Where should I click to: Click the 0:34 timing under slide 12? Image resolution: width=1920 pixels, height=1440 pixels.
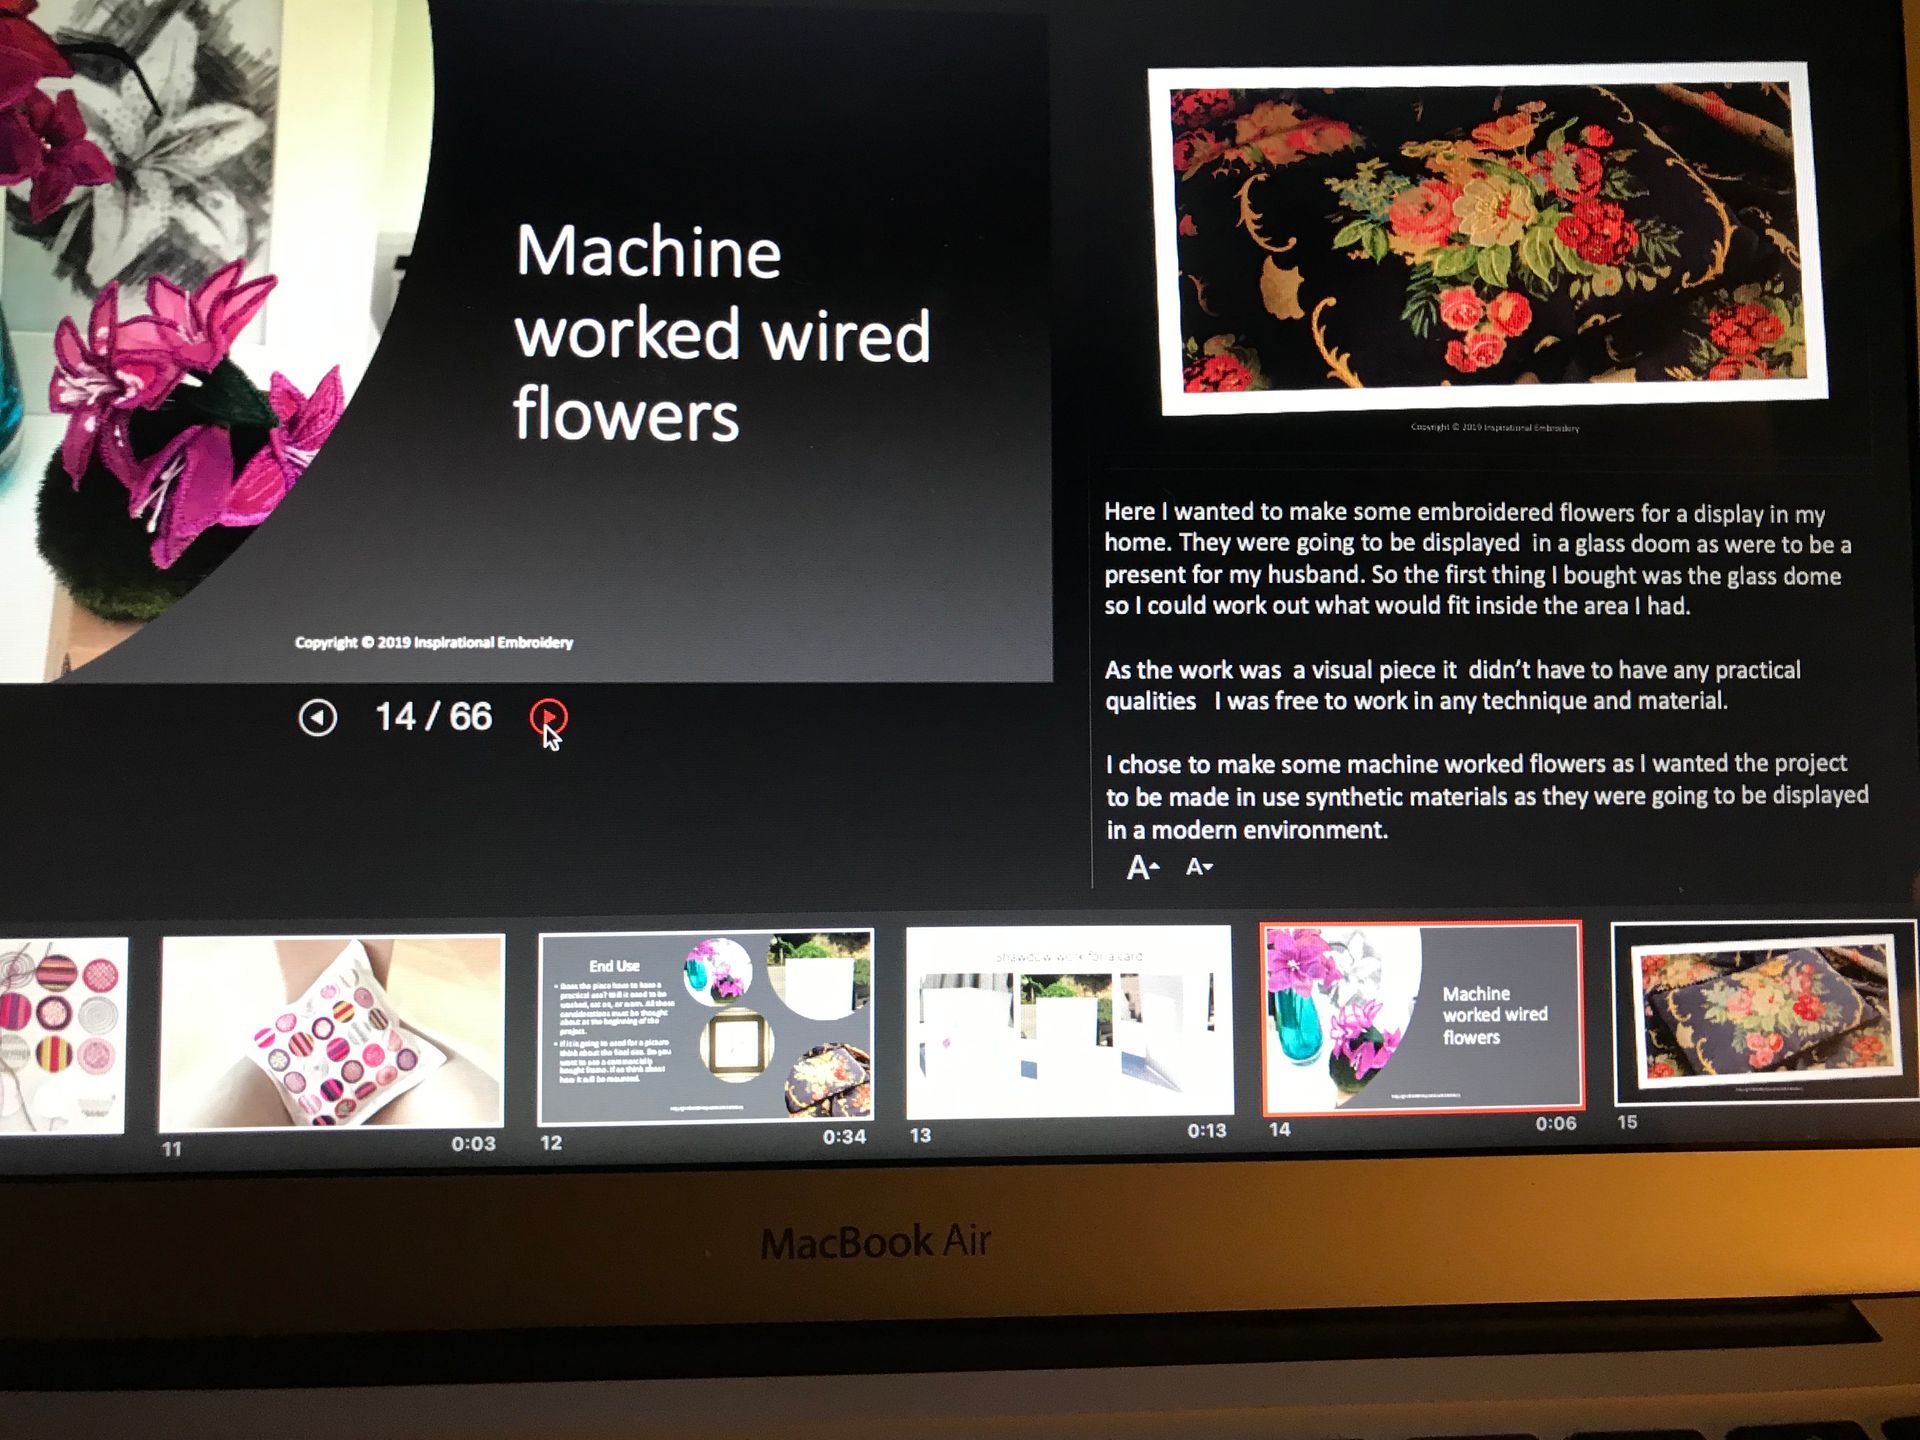pyautogui.click(x=844, y=1137)
